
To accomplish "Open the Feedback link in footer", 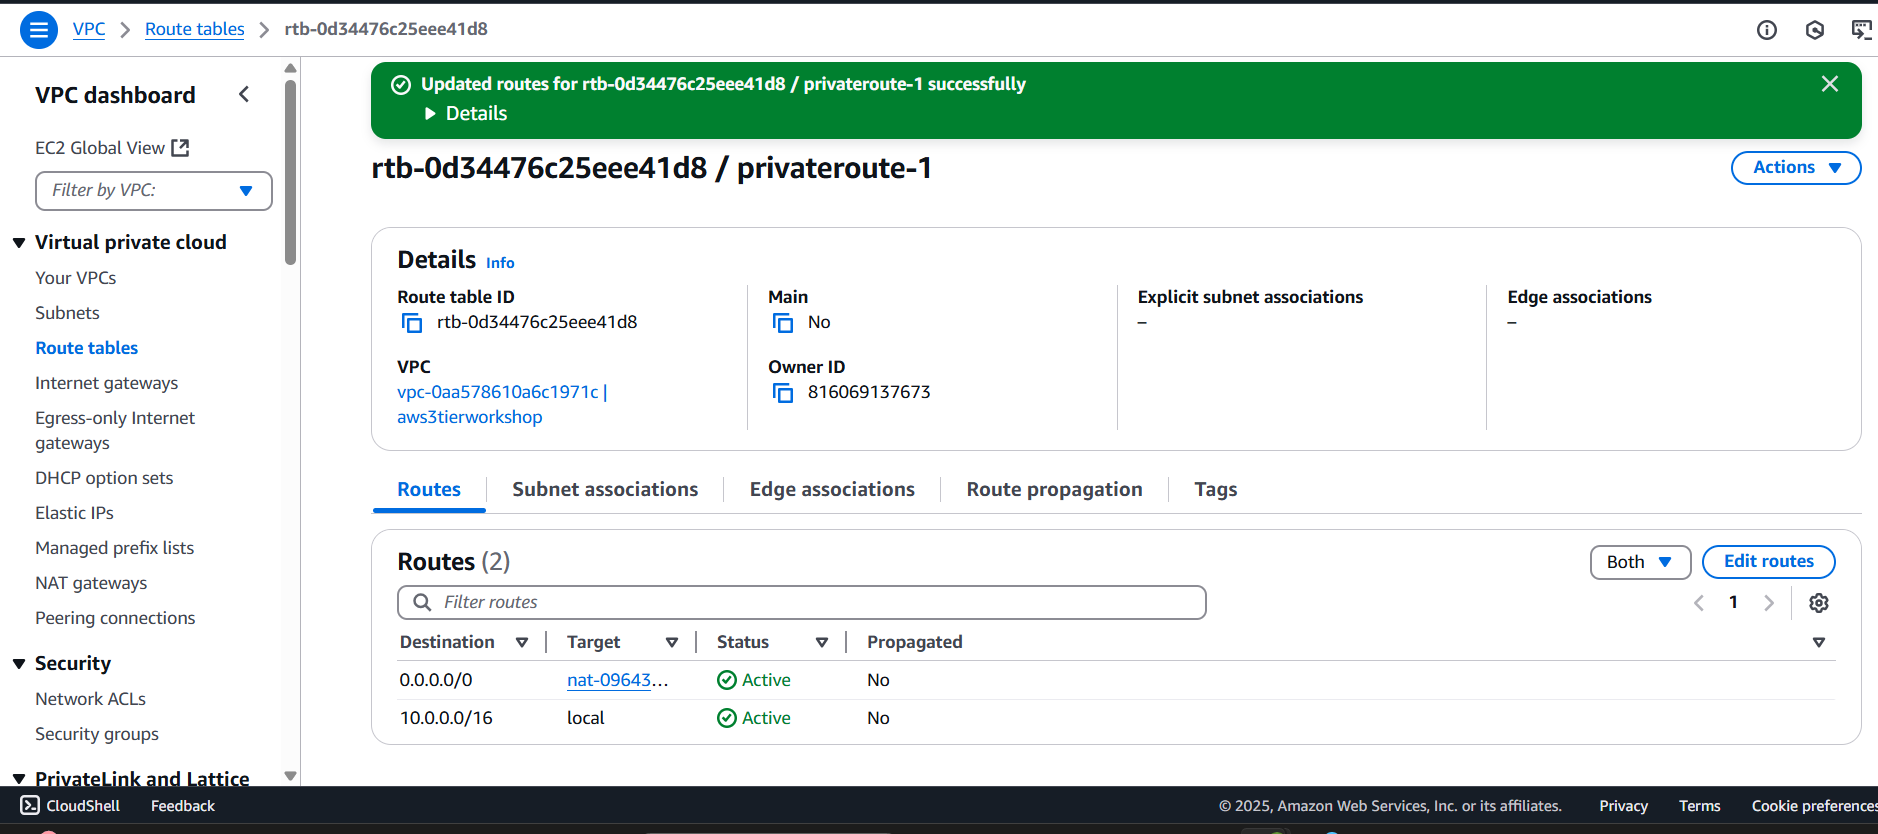I will 183,806.
